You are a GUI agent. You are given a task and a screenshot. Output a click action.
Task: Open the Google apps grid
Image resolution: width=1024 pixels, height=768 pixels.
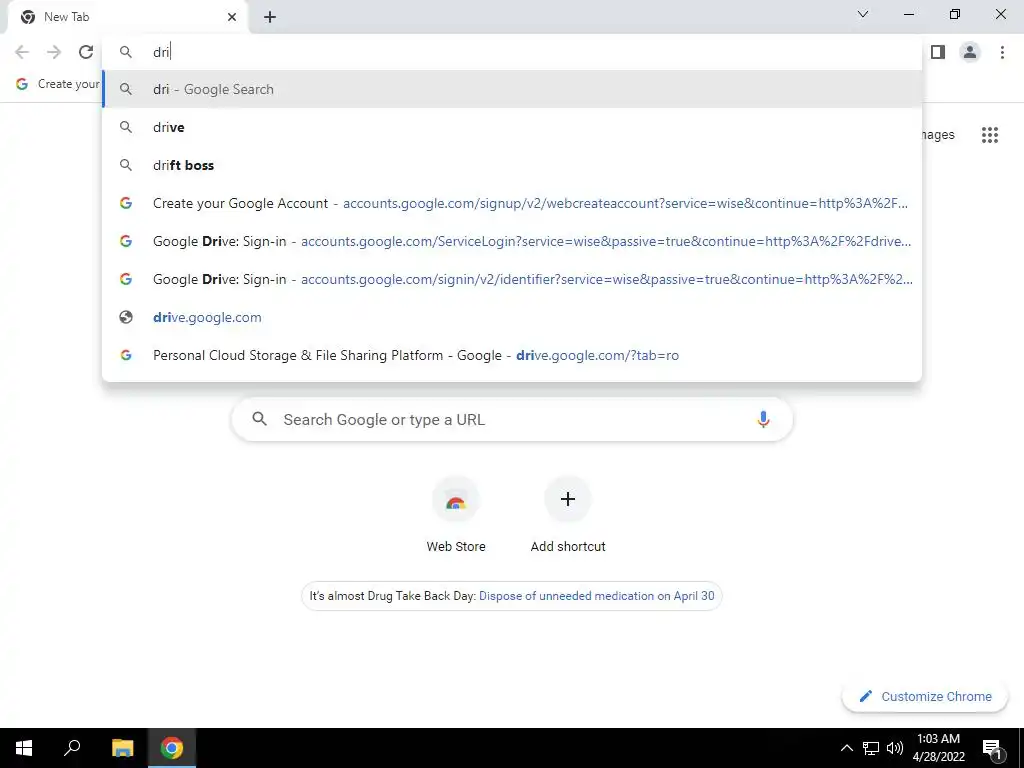pyautogui.click(x=989, y=135)
